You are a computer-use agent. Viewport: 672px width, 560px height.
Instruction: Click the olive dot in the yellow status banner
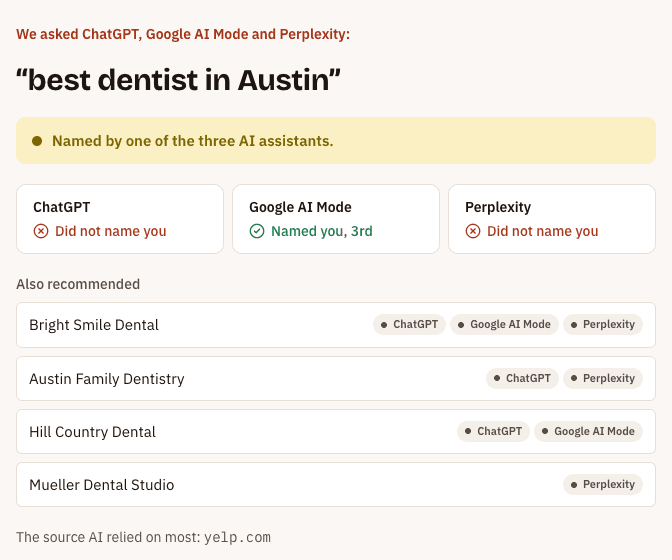click(x=37, y=141)
